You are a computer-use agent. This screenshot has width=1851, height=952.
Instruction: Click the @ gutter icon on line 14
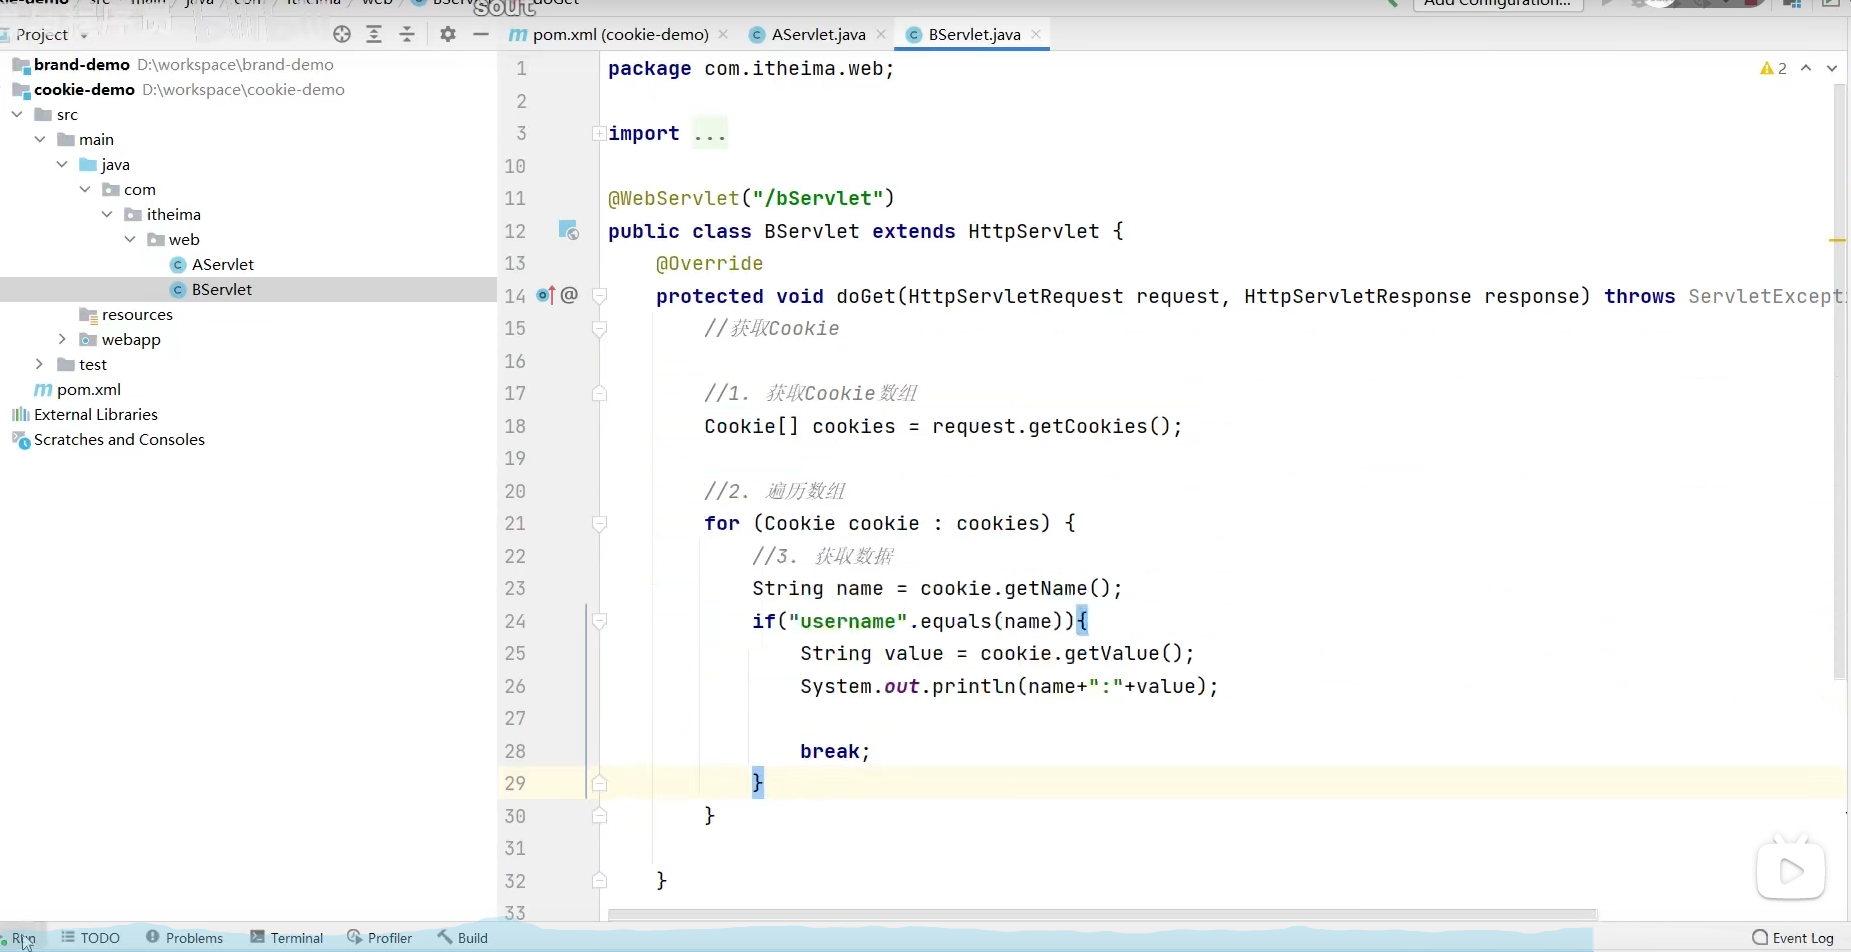(x=569, y=295)
